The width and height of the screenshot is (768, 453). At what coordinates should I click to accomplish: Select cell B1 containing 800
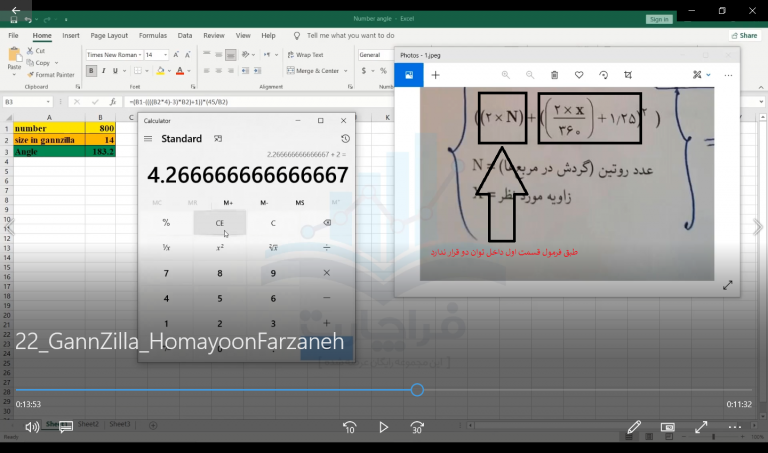click(x=100, y=128)
